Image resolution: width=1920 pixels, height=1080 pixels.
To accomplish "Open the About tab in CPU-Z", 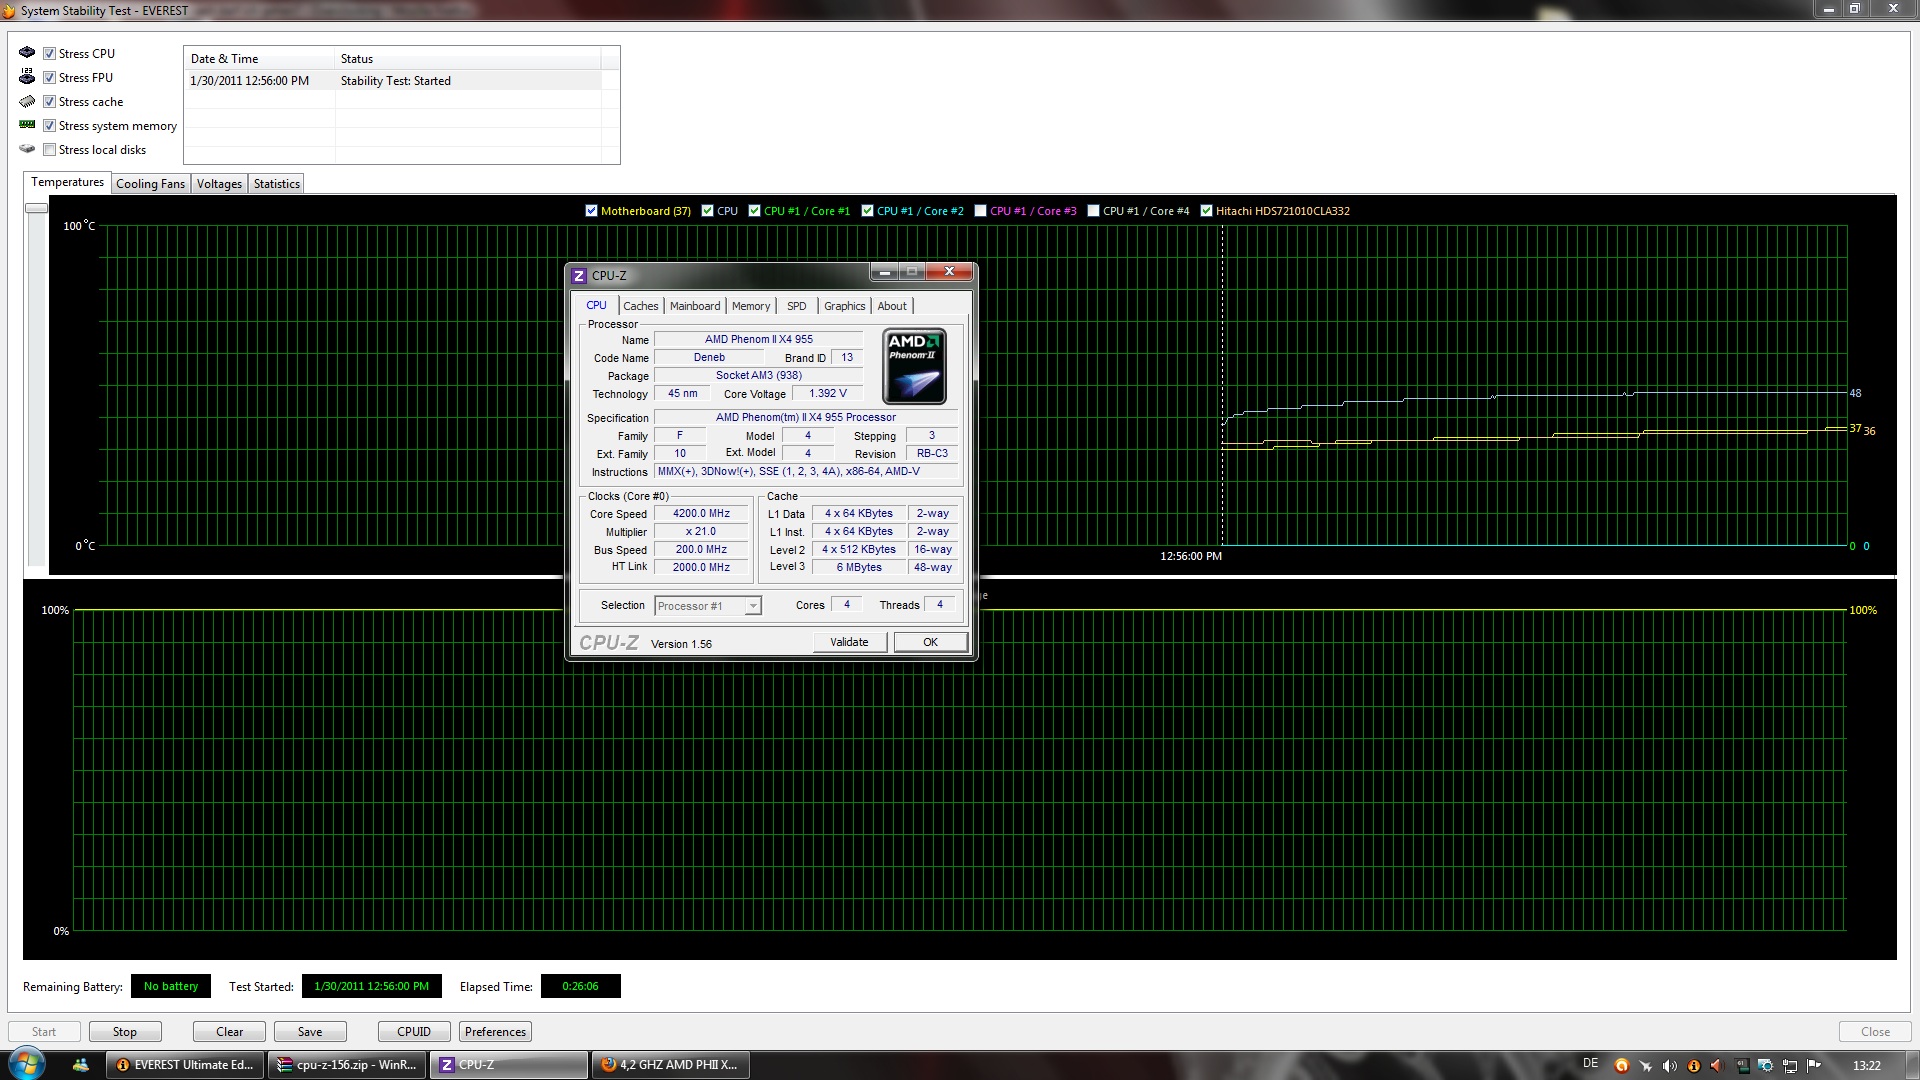I will coord(892,306).
